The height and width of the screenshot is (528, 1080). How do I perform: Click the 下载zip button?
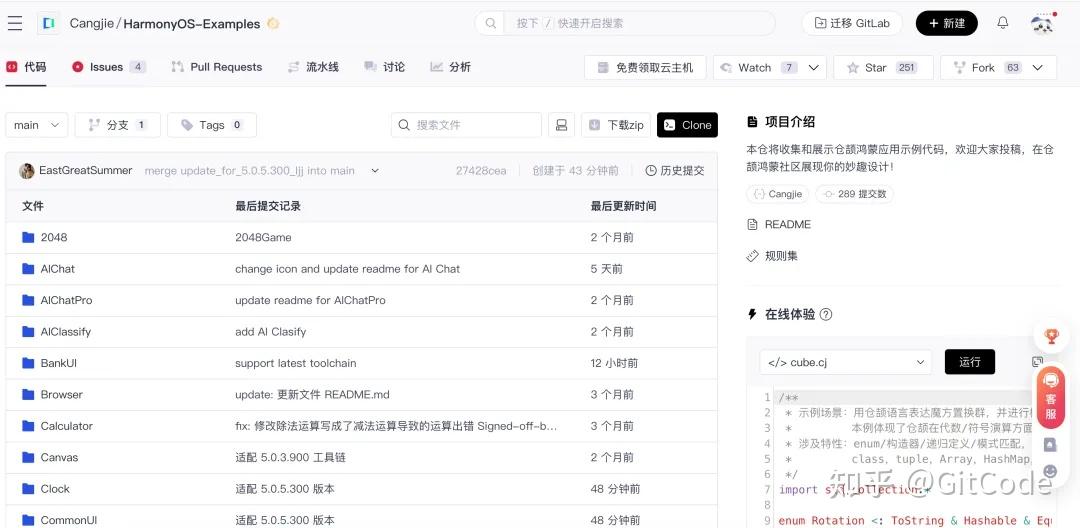click(616, 125)
